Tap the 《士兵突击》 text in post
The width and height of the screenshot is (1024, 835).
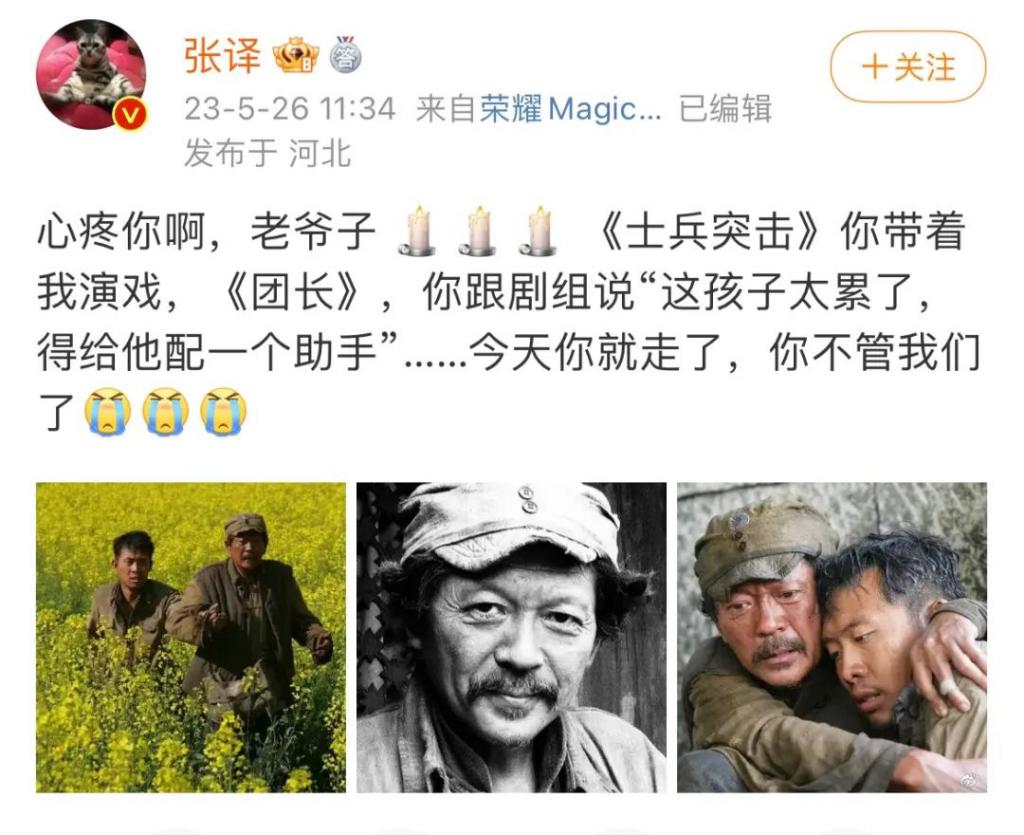(x=708, y=232)
